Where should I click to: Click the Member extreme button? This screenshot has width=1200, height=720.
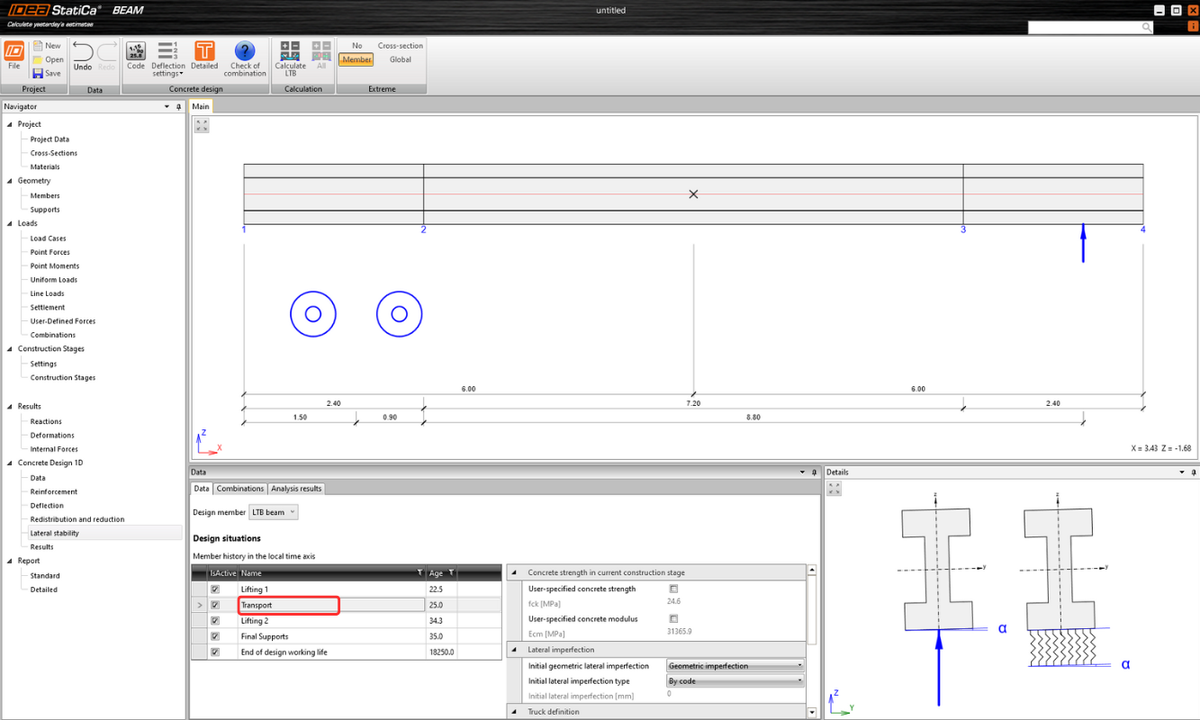tap(356, 59)
